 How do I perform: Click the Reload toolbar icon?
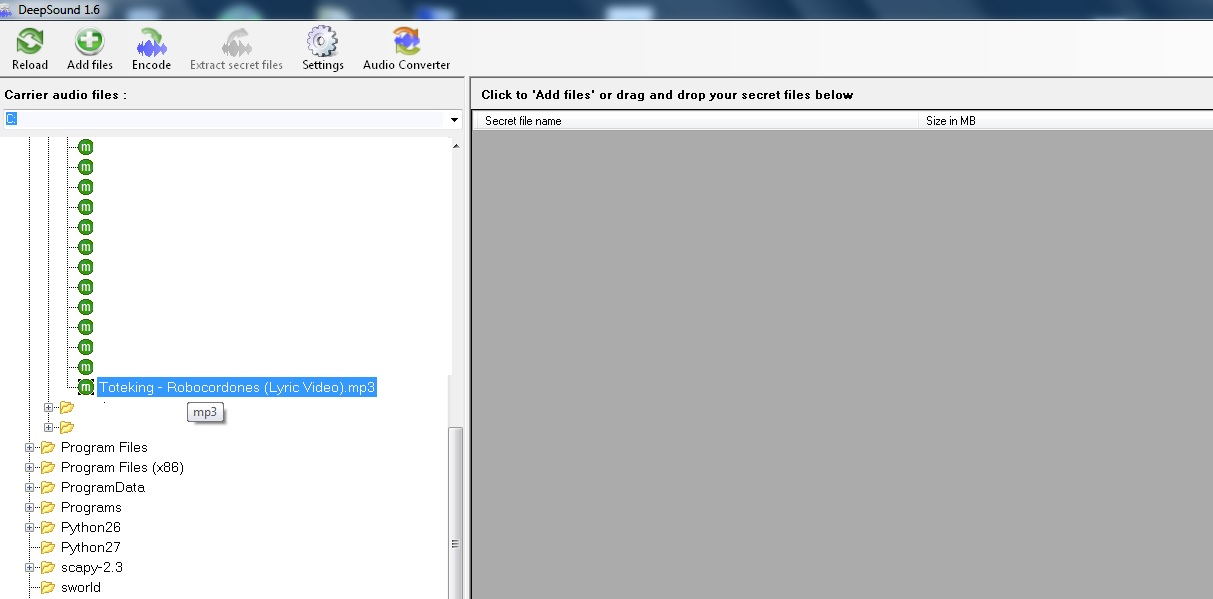pos(29,43)
